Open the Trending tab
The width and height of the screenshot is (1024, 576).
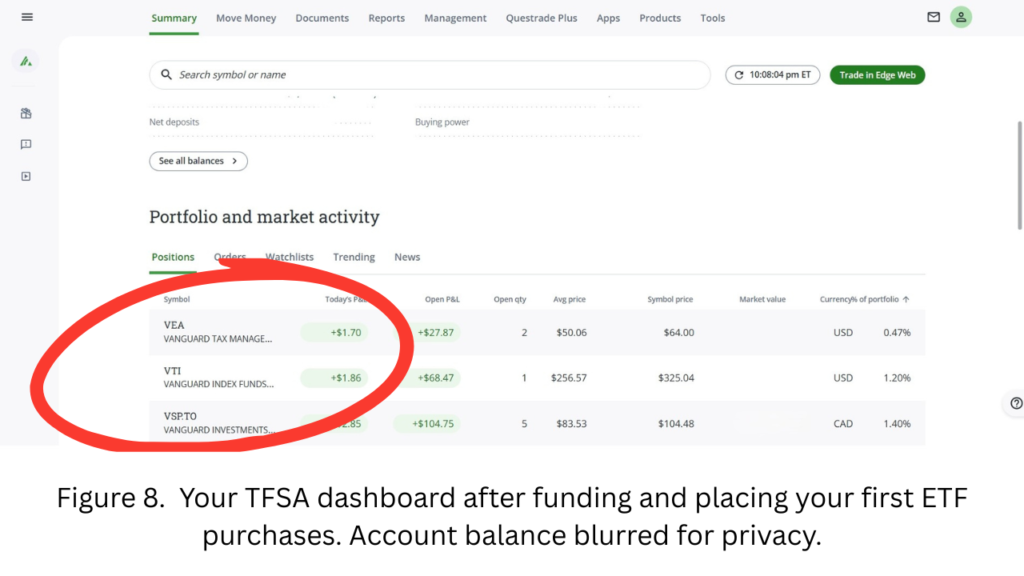[353, 257]
